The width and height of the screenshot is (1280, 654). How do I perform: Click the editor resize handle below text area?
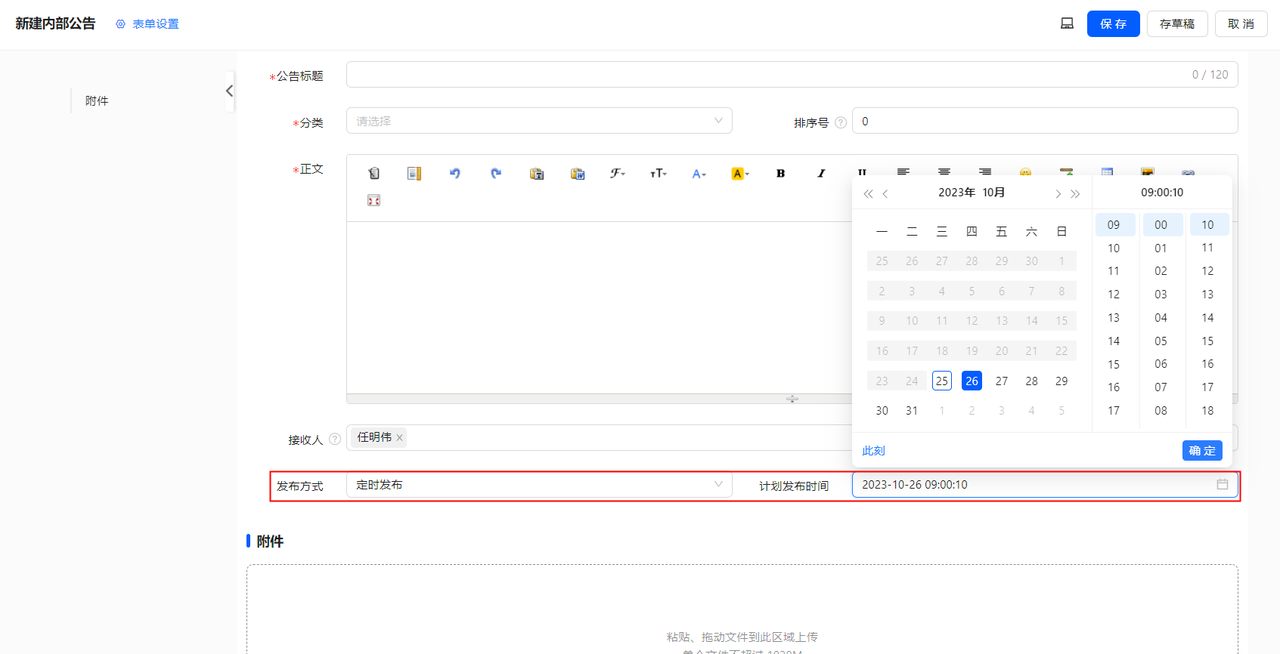[792, 398]
